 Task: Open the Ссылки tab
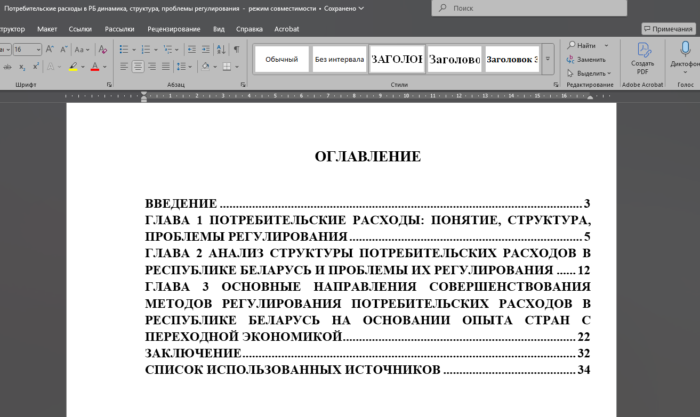(x=80, y=29)
